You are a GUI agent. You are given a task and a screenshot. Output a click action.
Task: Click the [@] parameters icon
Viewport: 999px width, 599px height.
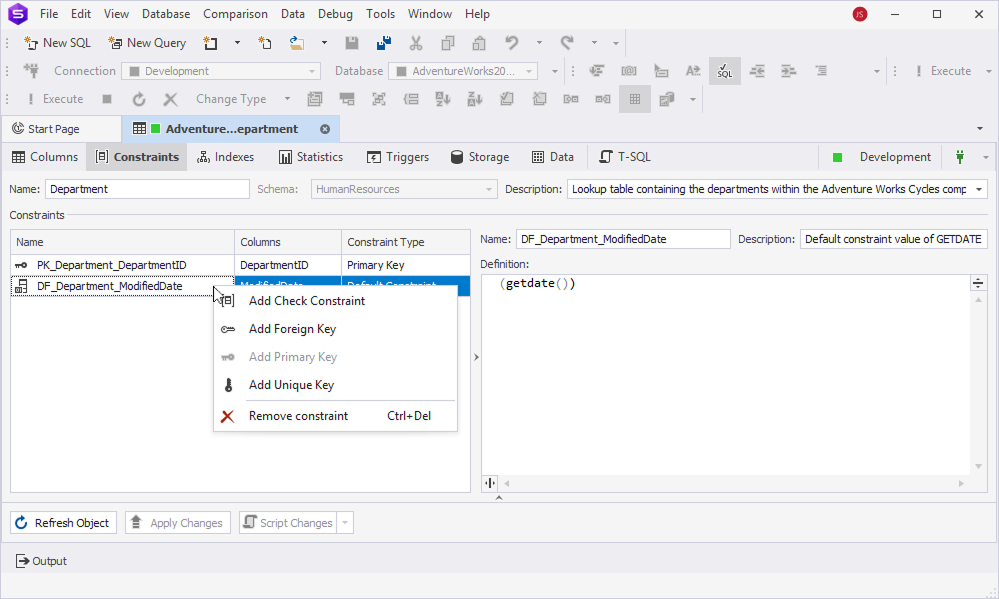click(x=629, y=71)
